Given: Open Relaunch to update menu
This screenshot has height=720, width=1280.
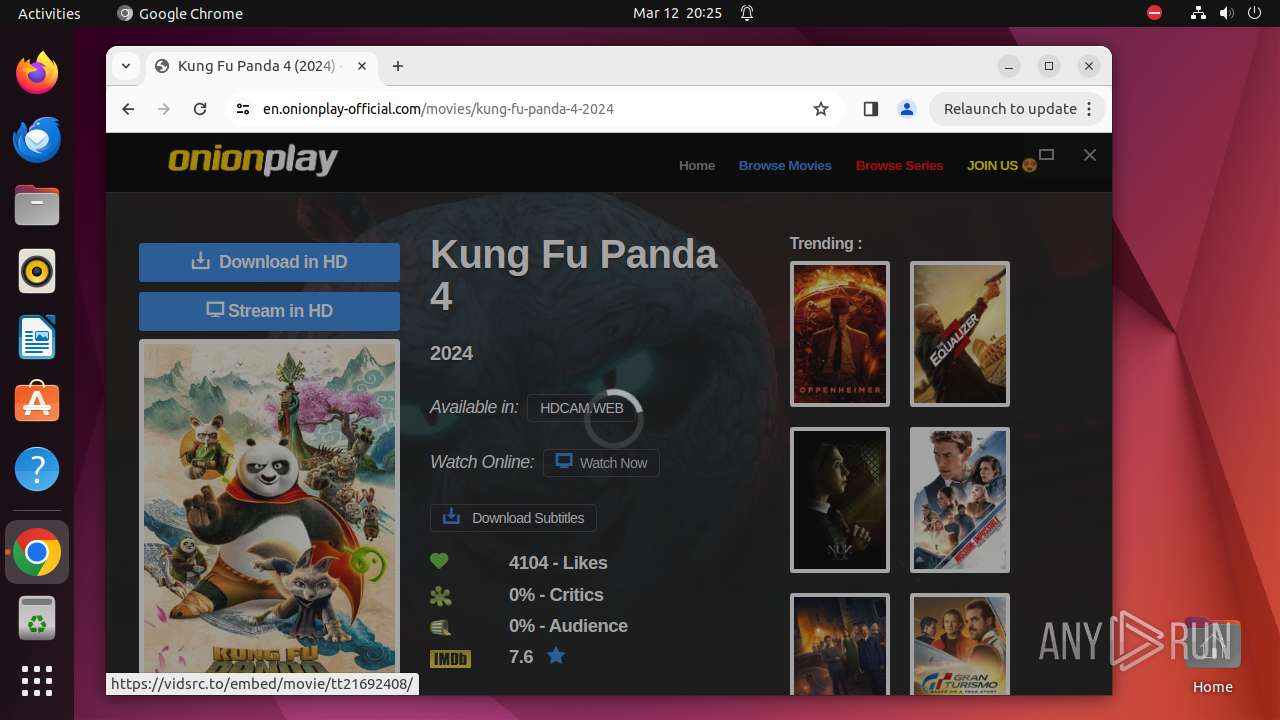Looking at the screenshot, I should point(1018,109).
